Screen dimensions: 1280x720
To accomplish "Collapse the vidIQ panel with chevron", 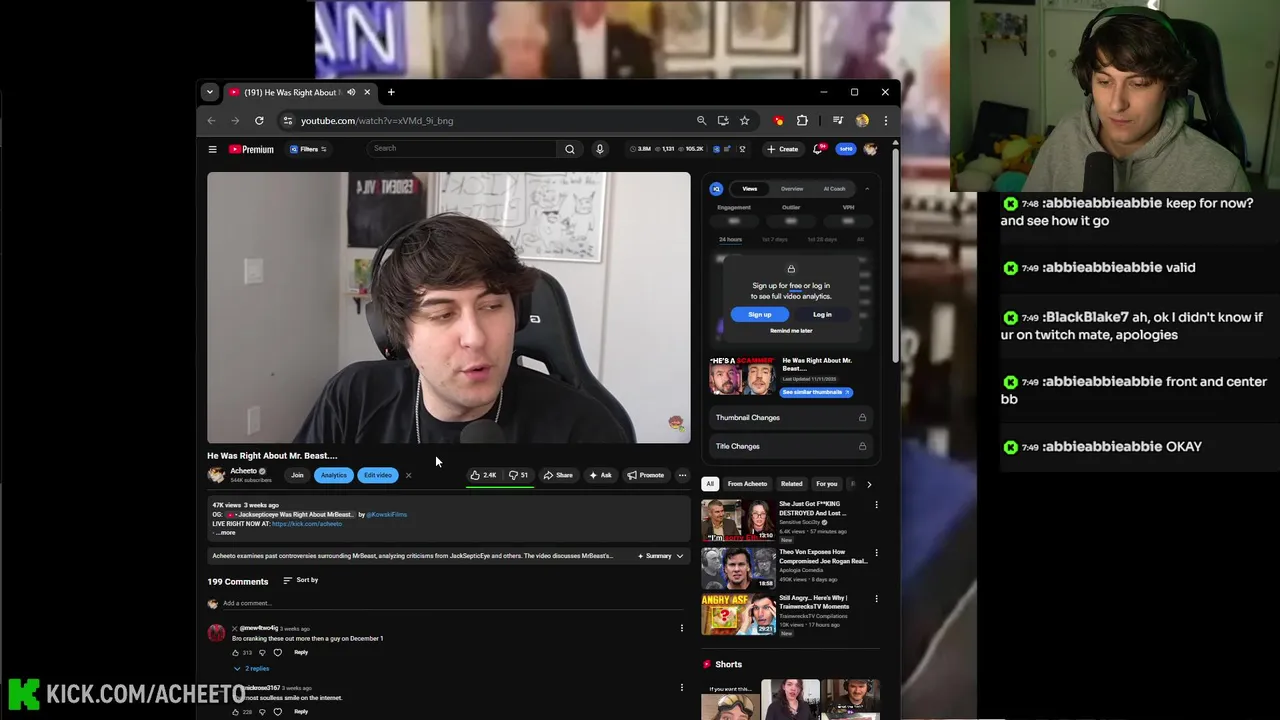I will [867, 188].
